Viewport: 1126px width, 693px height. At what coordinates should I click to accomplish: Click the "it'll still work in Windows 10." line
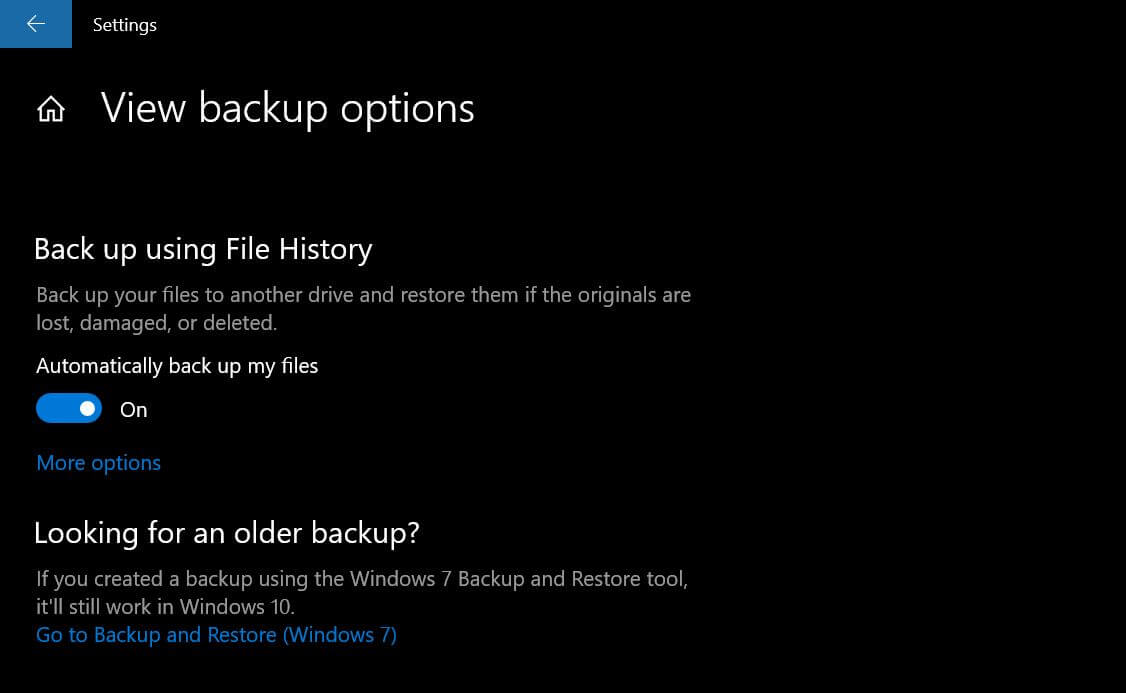coord(165,607)
